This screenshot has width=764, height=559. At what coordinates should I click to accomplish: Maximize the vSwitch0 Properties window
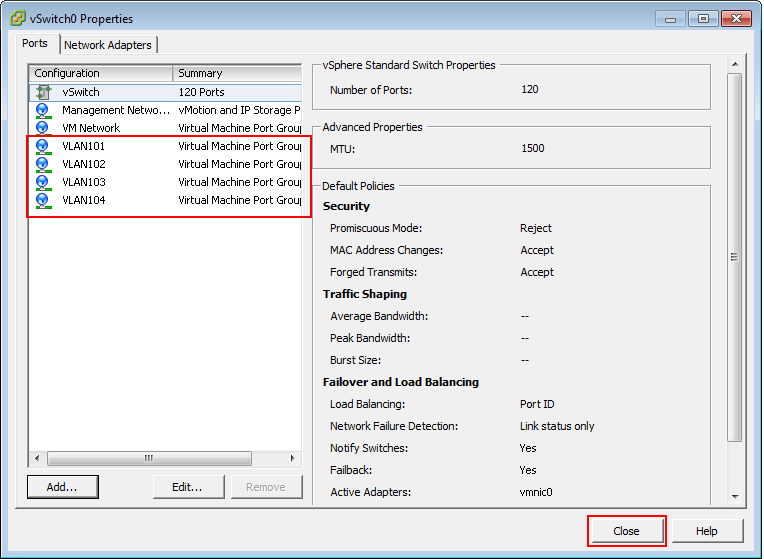click(703, 19)
